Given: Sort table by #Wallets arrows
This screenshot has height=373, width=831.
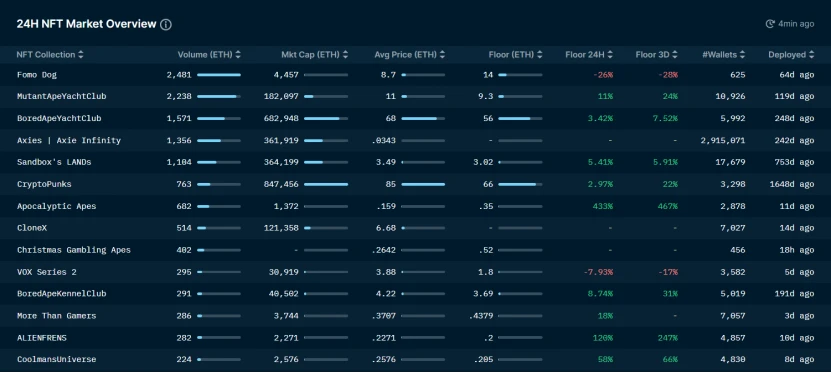Looking at the screenshot, I should click(x=742, y=55).
